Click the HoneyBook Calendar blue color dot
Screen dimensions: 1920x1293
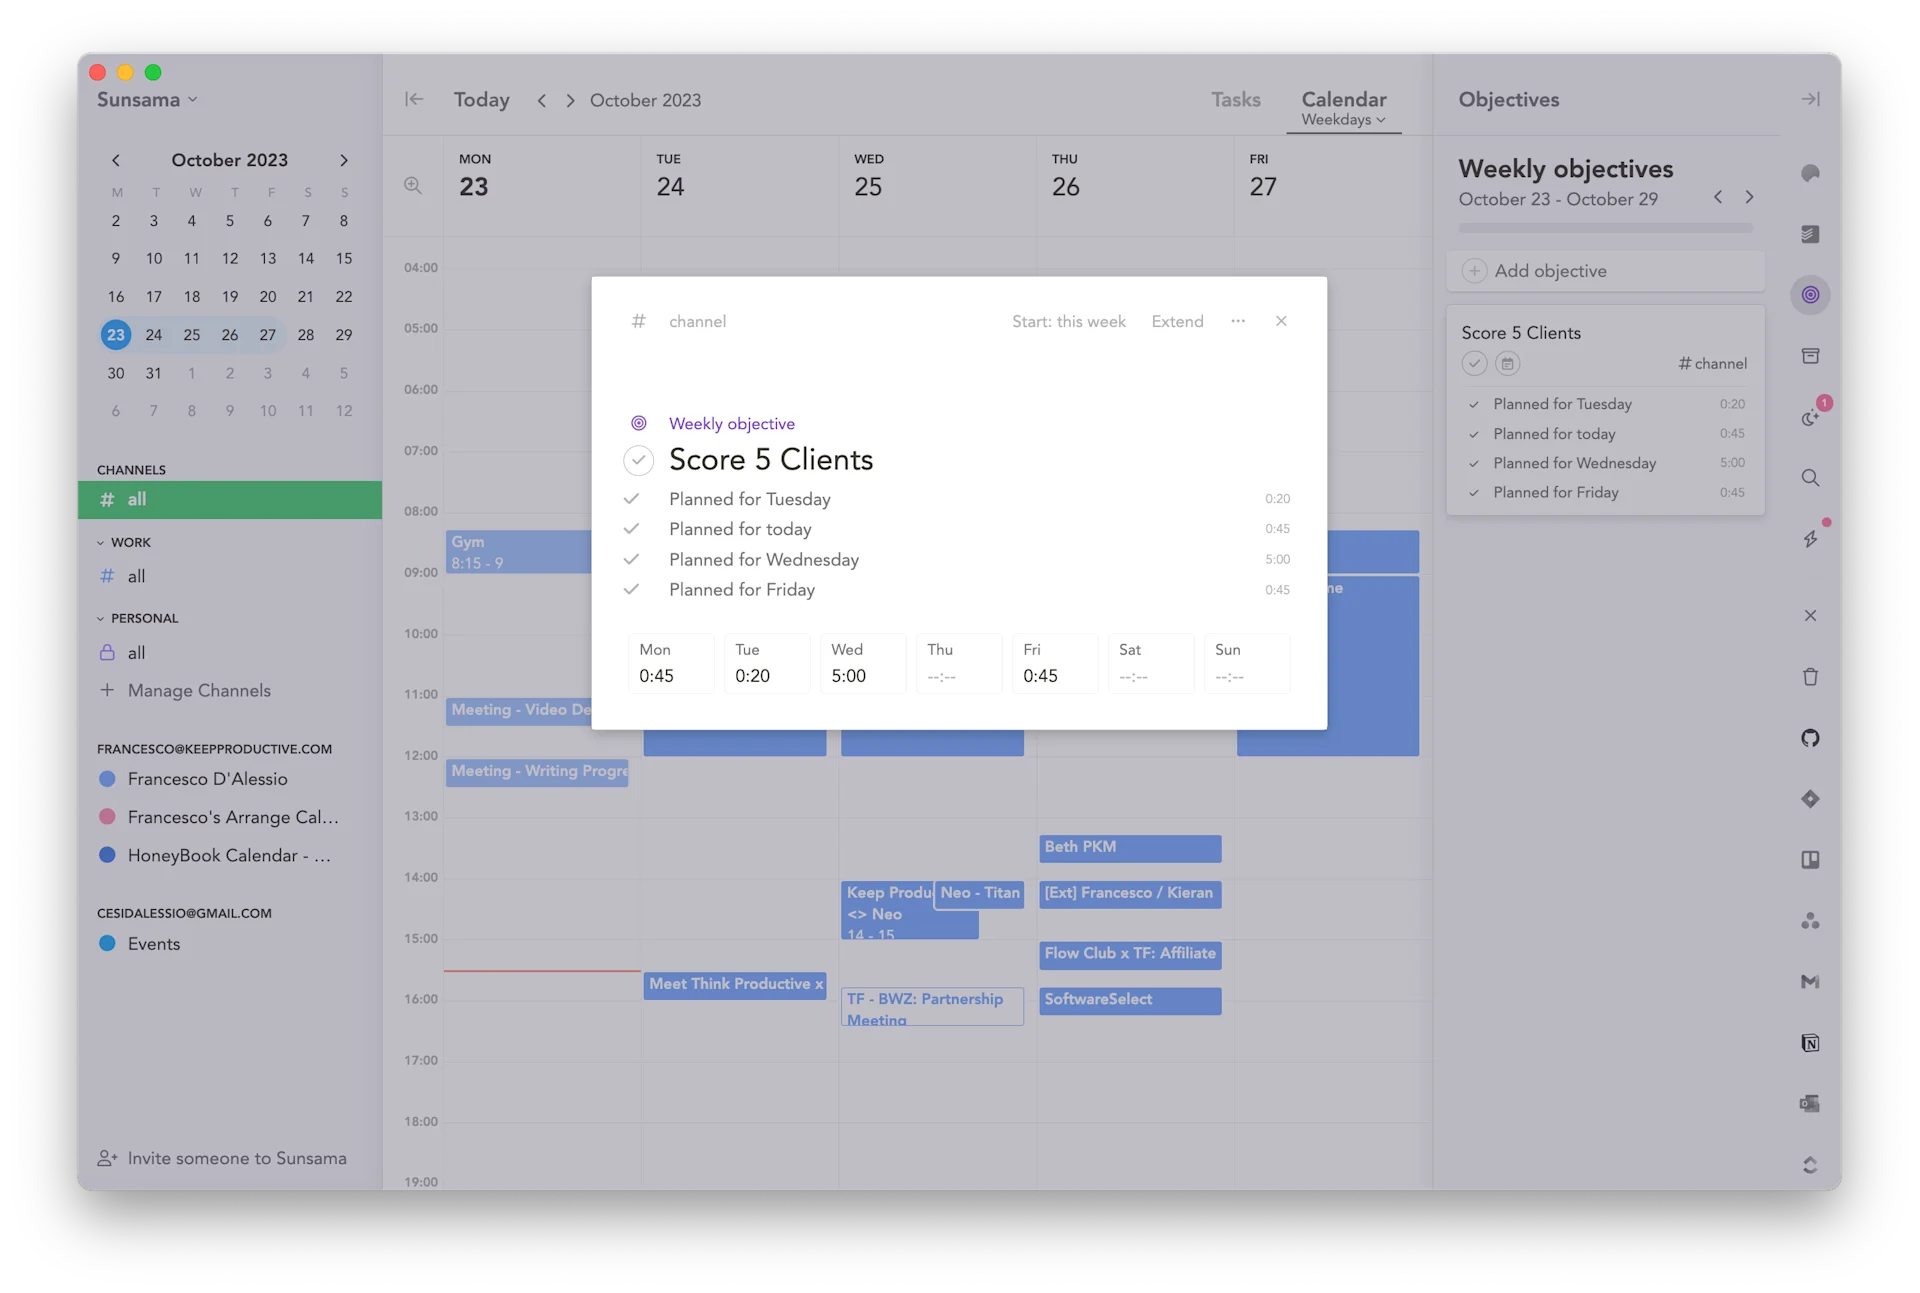108,856
